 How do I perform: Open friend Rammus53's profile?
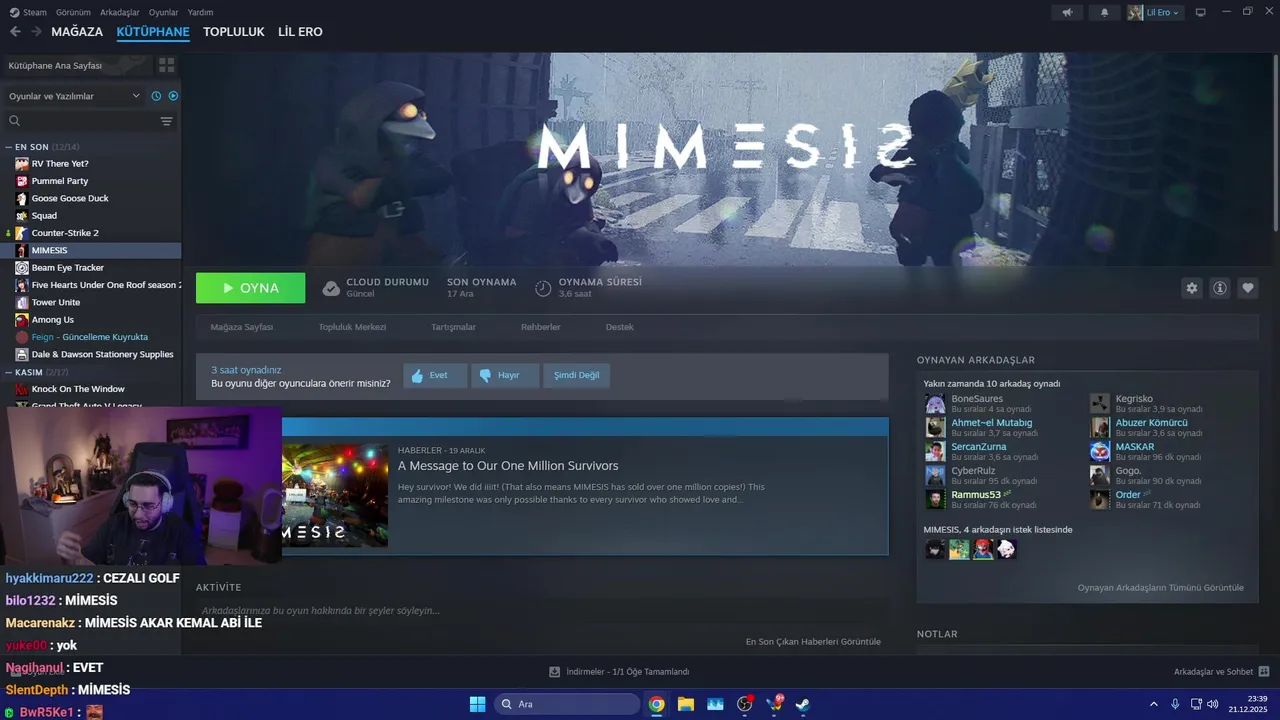976,495
